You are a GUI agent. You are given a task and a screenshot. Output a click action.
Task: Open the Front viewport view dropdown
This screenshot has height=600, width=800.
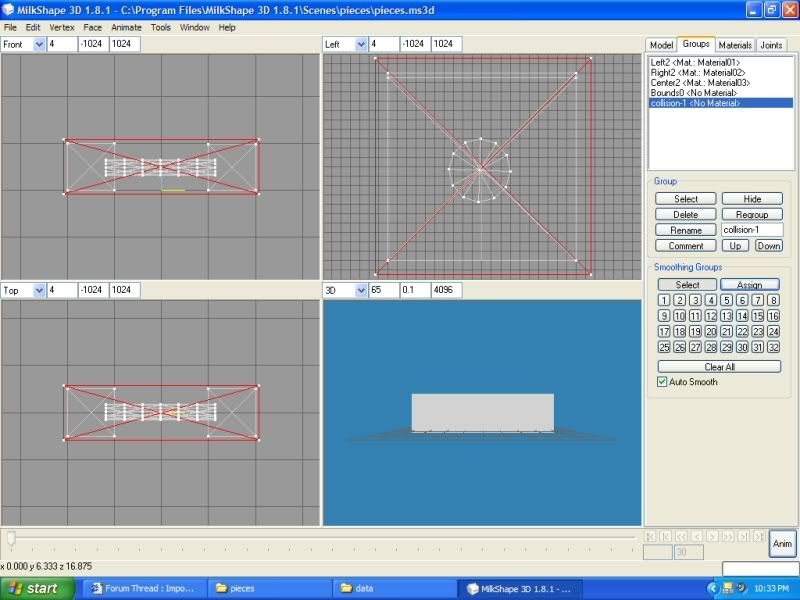39,44
